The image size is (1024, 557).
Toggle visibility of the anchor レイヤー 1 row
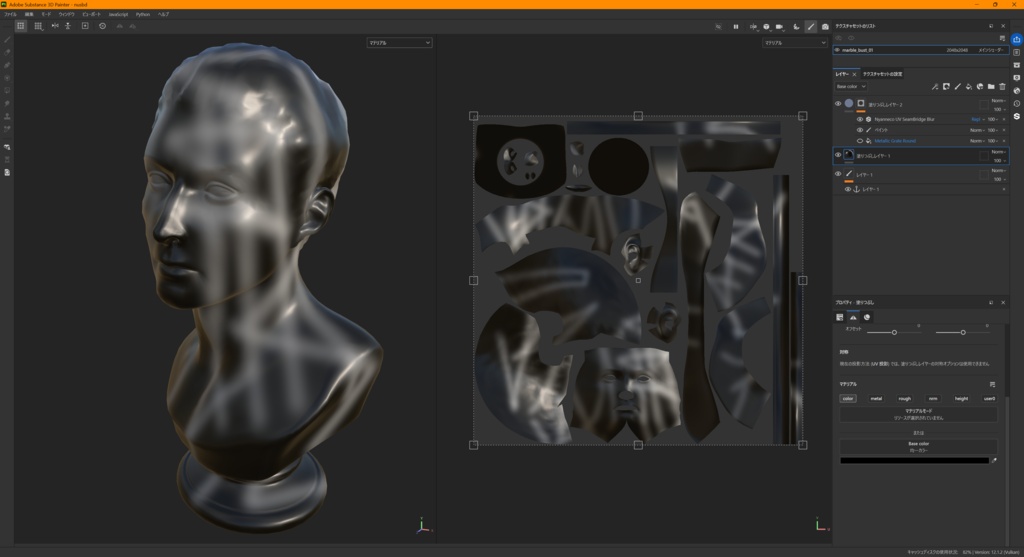[848, 189]
